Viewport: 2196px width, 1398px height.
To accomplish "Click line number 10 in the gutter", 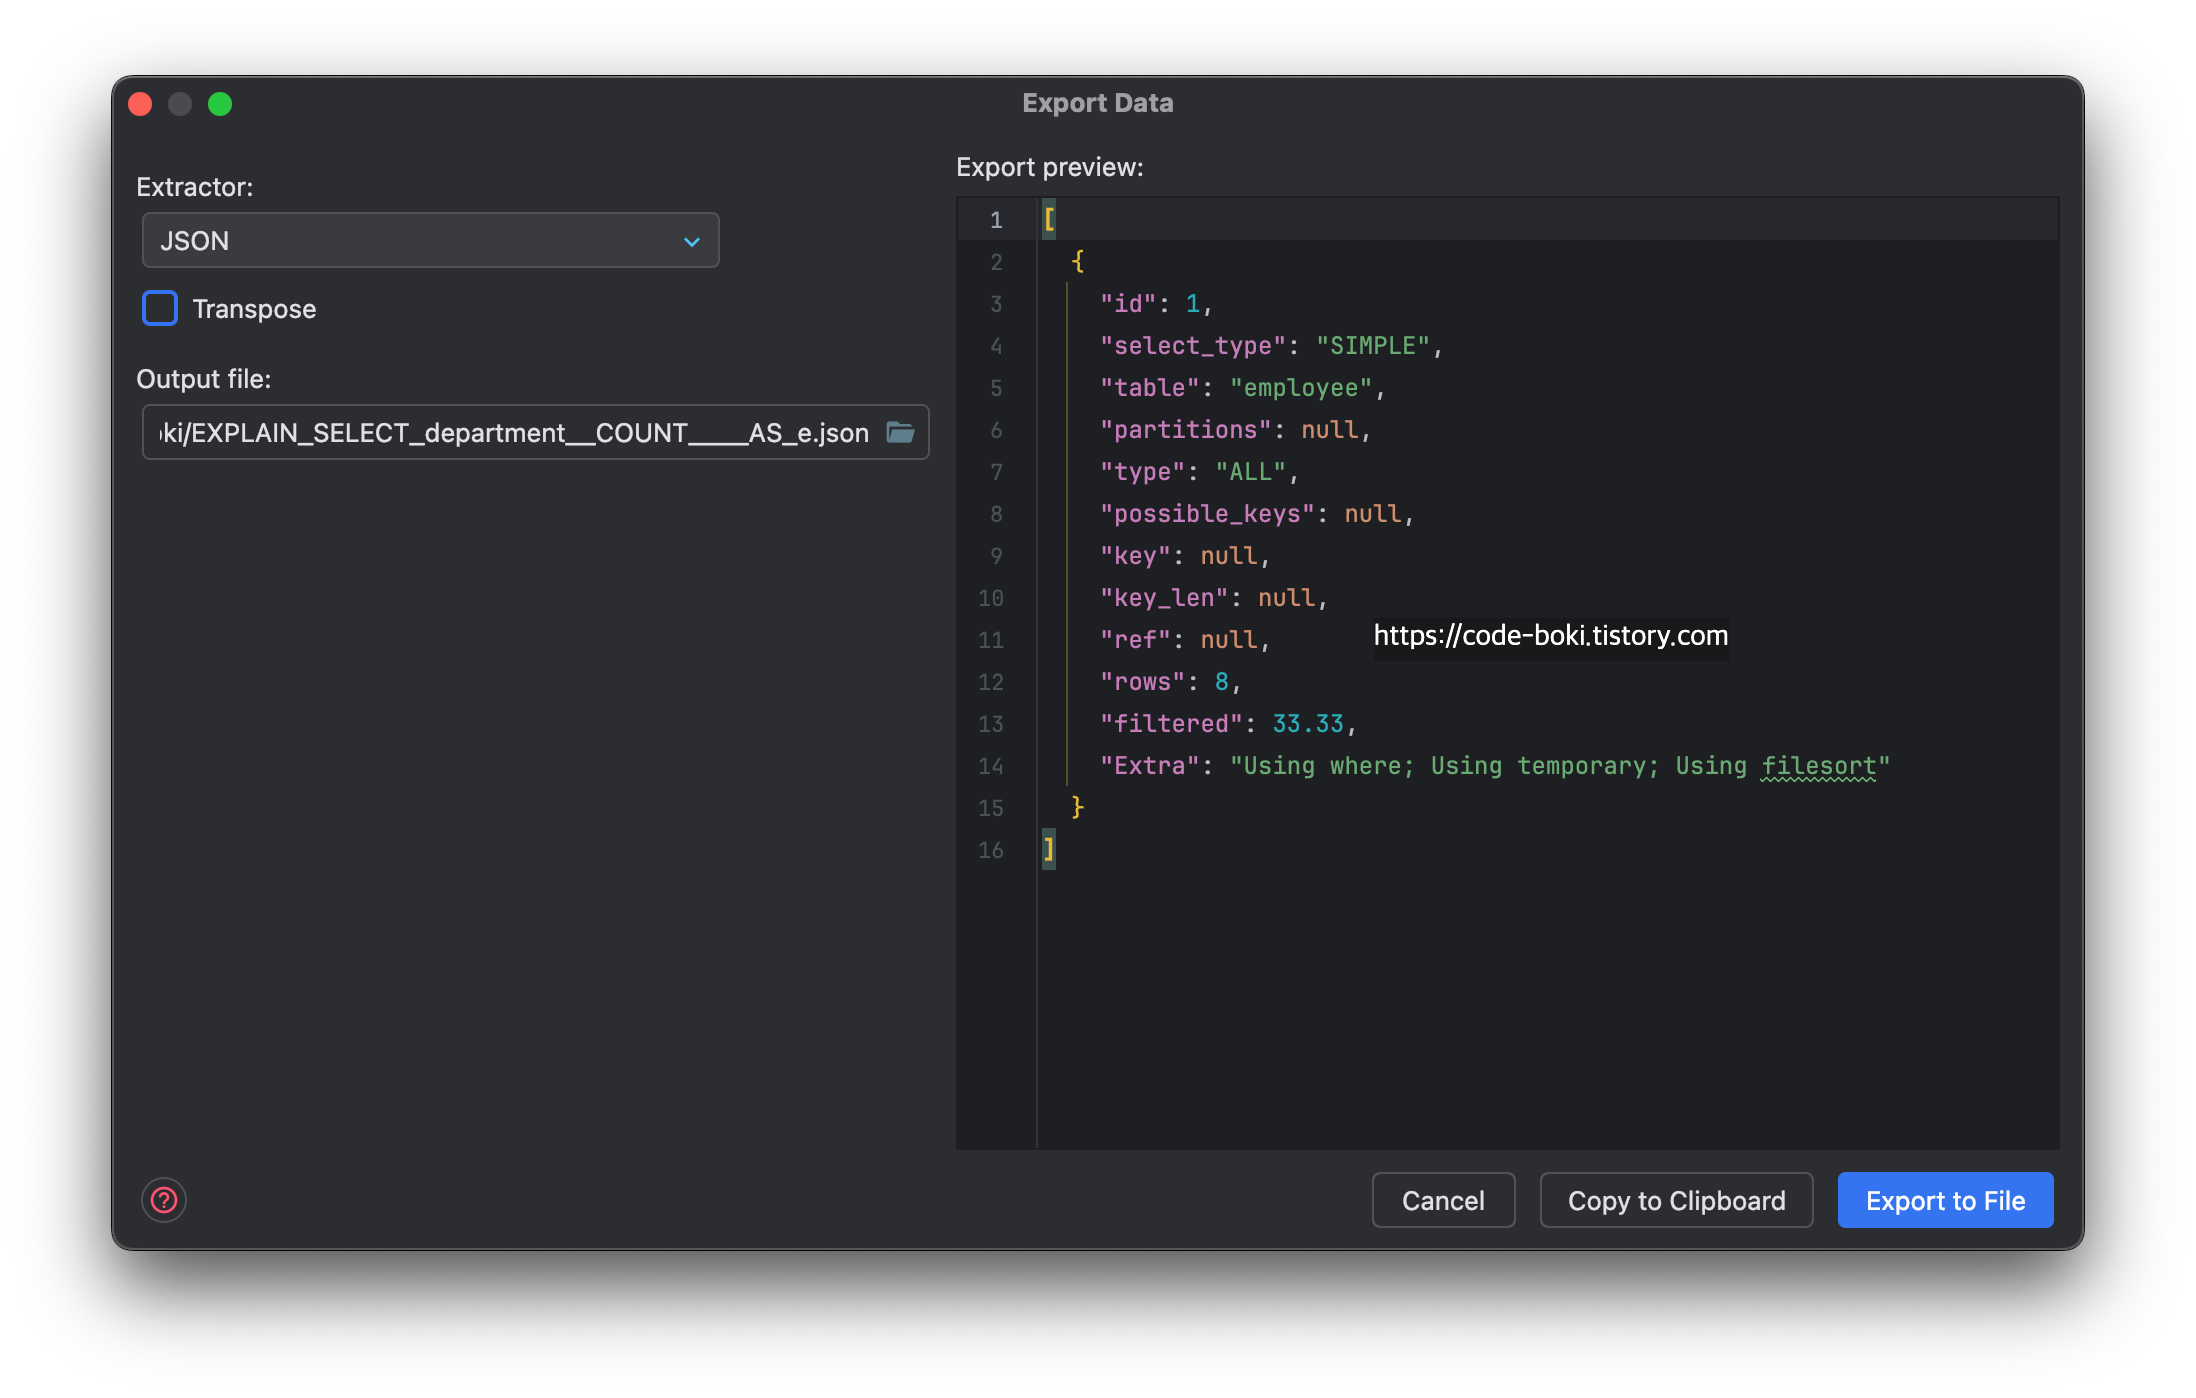I will click(990, 598).
